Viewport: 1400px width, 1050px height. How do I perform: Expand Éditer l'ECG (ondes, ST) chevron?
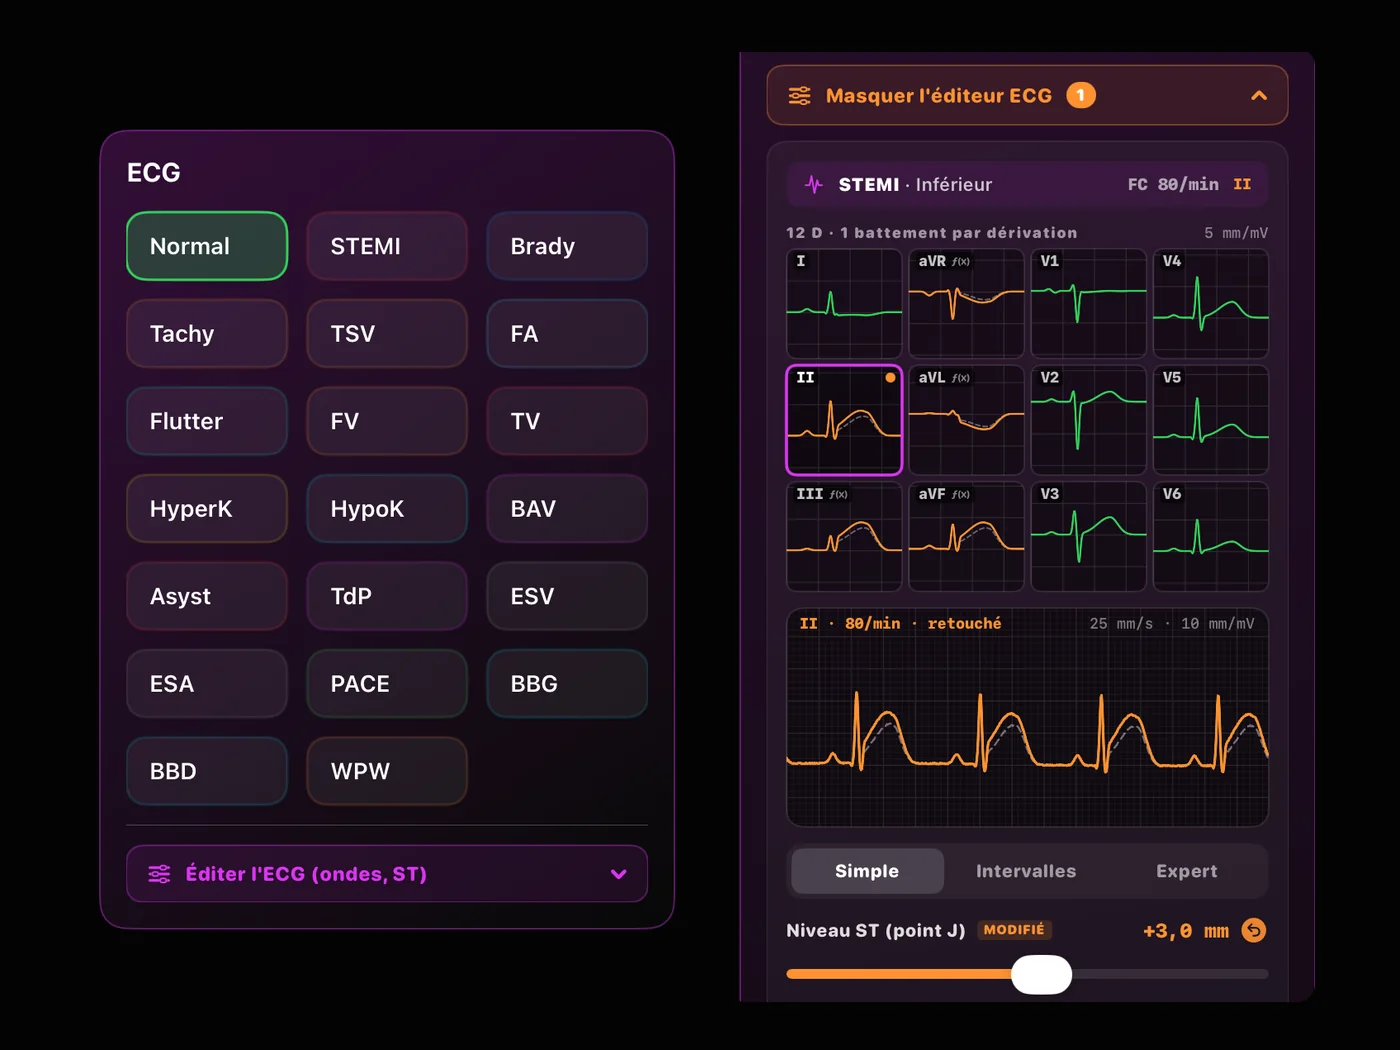[x=619, y=874]
